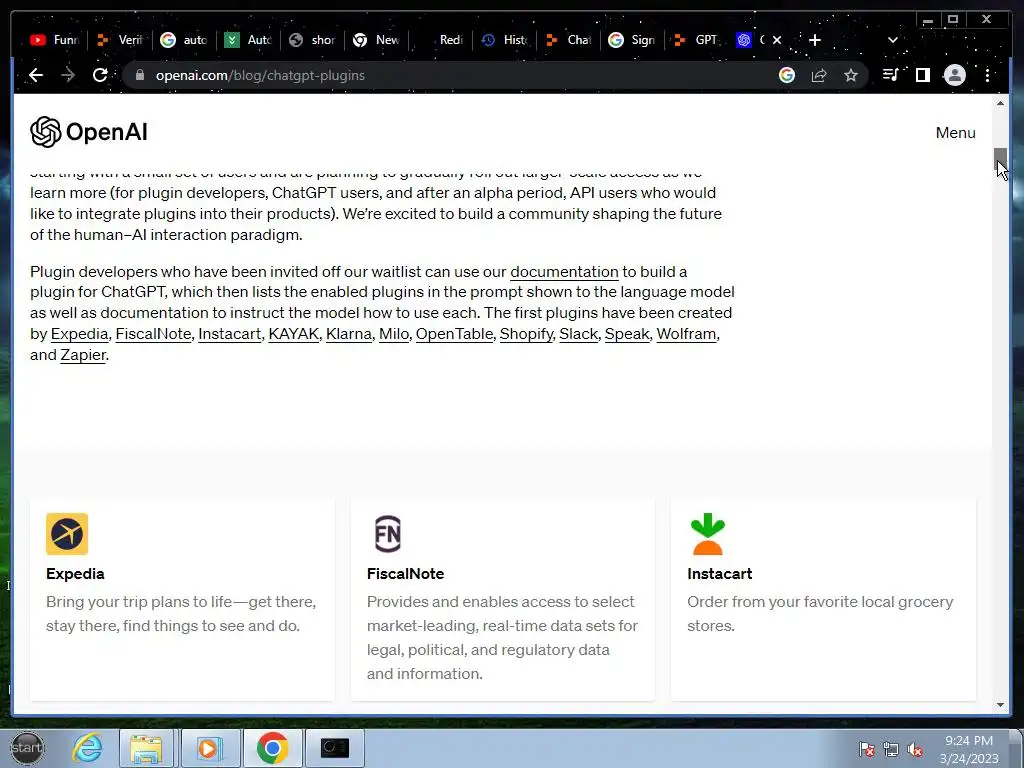The width and height of the screenshot is (1024, 768).
Task: Expand the tab search chevron
Action: tap(893, 40)
